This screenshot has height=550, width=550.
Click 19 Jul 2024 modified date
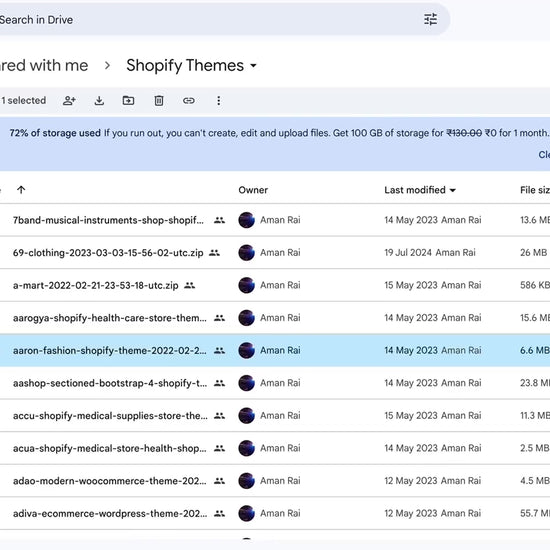[408, 253]
